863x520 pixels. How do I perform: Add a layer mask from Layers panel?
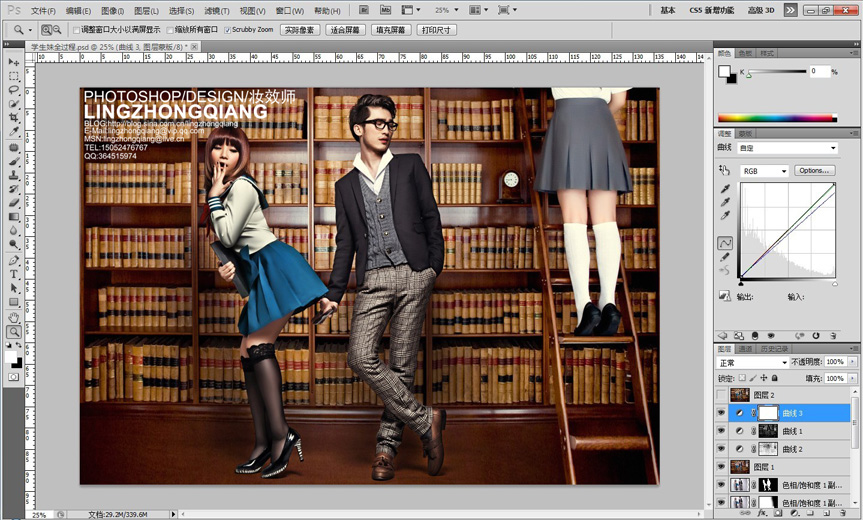778,513
